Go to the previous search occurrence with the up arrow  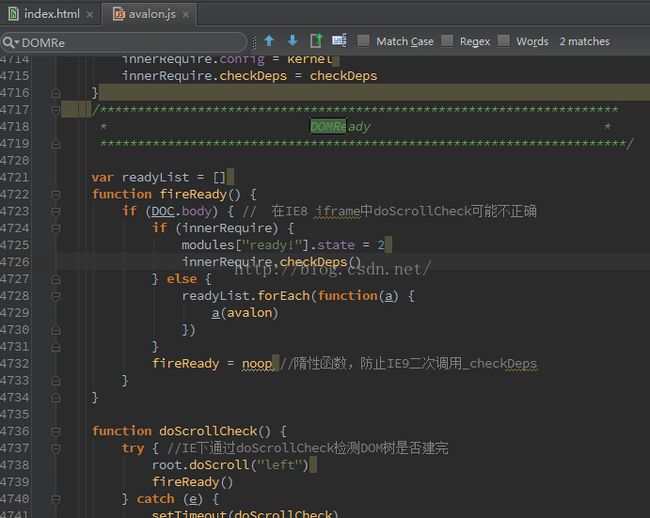point(269,41)
